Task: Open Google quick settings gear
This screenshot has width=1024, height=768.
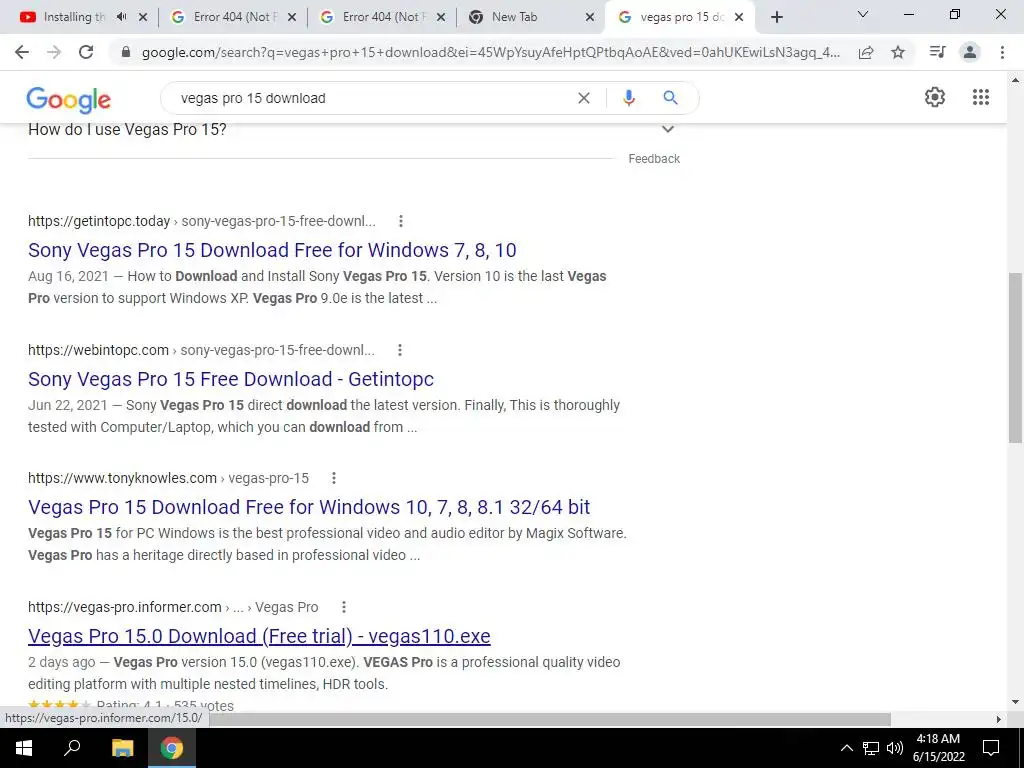Action: pos(935,97)
